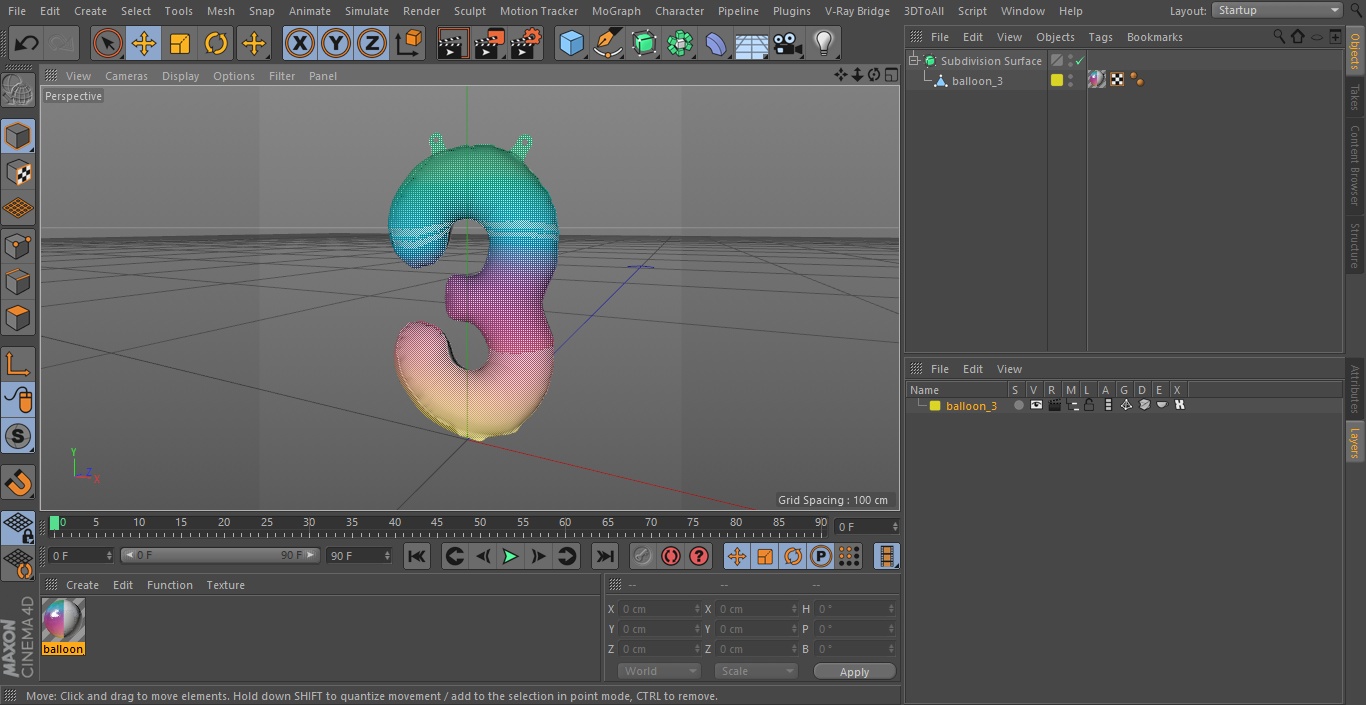Open the Array modeling objects icon
The width and height of the screenshot is (1366, 705).
coord(680,43)
